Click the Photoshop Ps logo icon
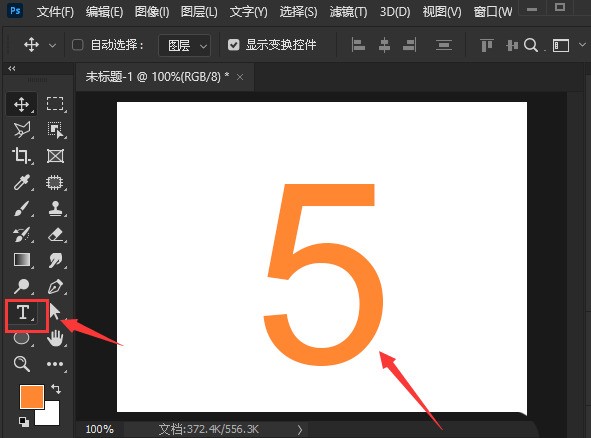 tap(15, 11)
